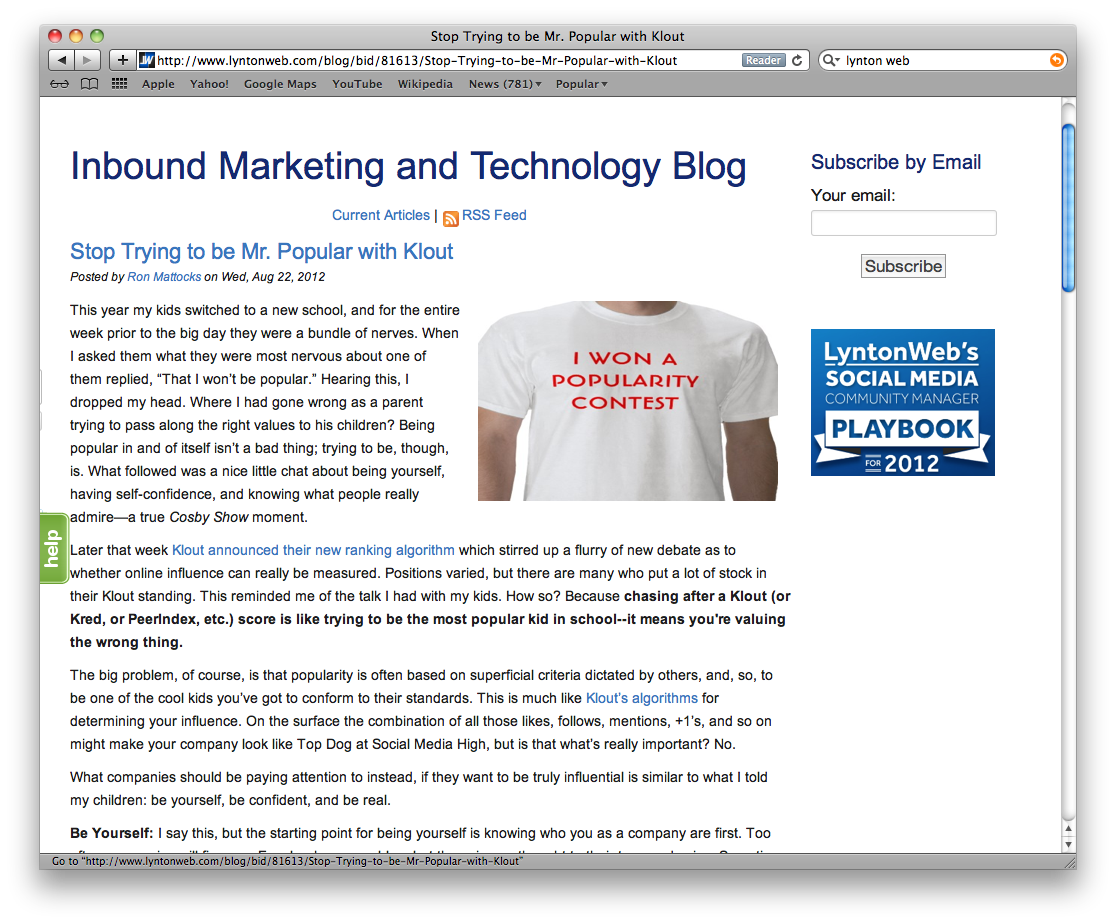This screenshot has width=1116, height=924.
Task: Click the Forward arrow button
Action: [x=88, y=61]
